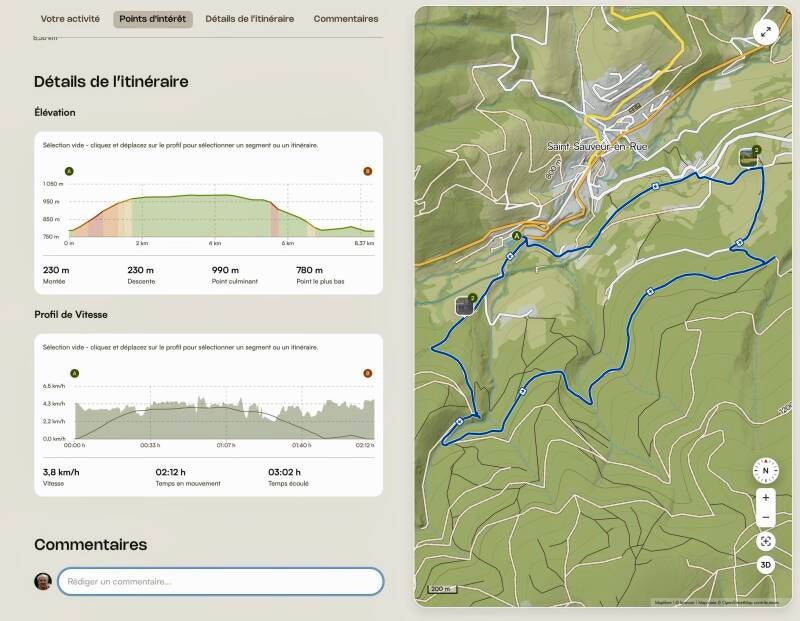Recenter map on the route
The width and height of the screenshot is (800, 621).
765,541
